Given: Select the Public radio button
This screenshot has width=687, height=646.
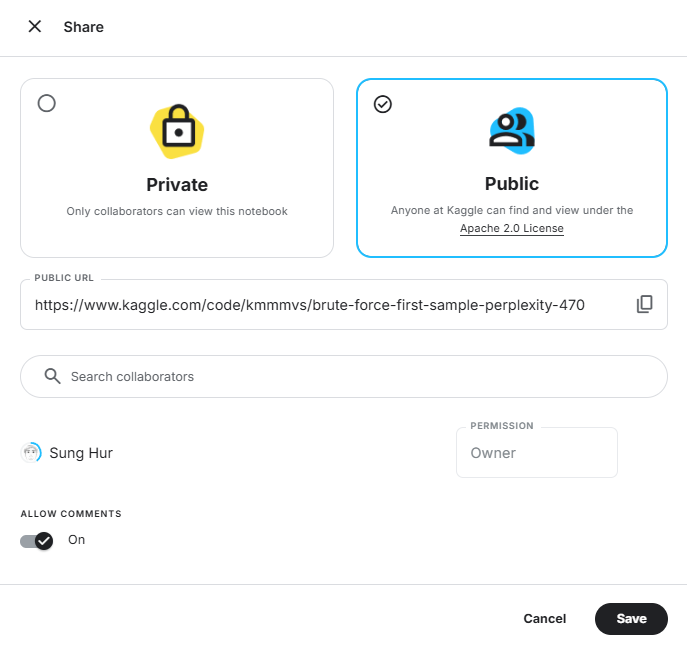Looking at the screenshot, I should coord(382,104).
